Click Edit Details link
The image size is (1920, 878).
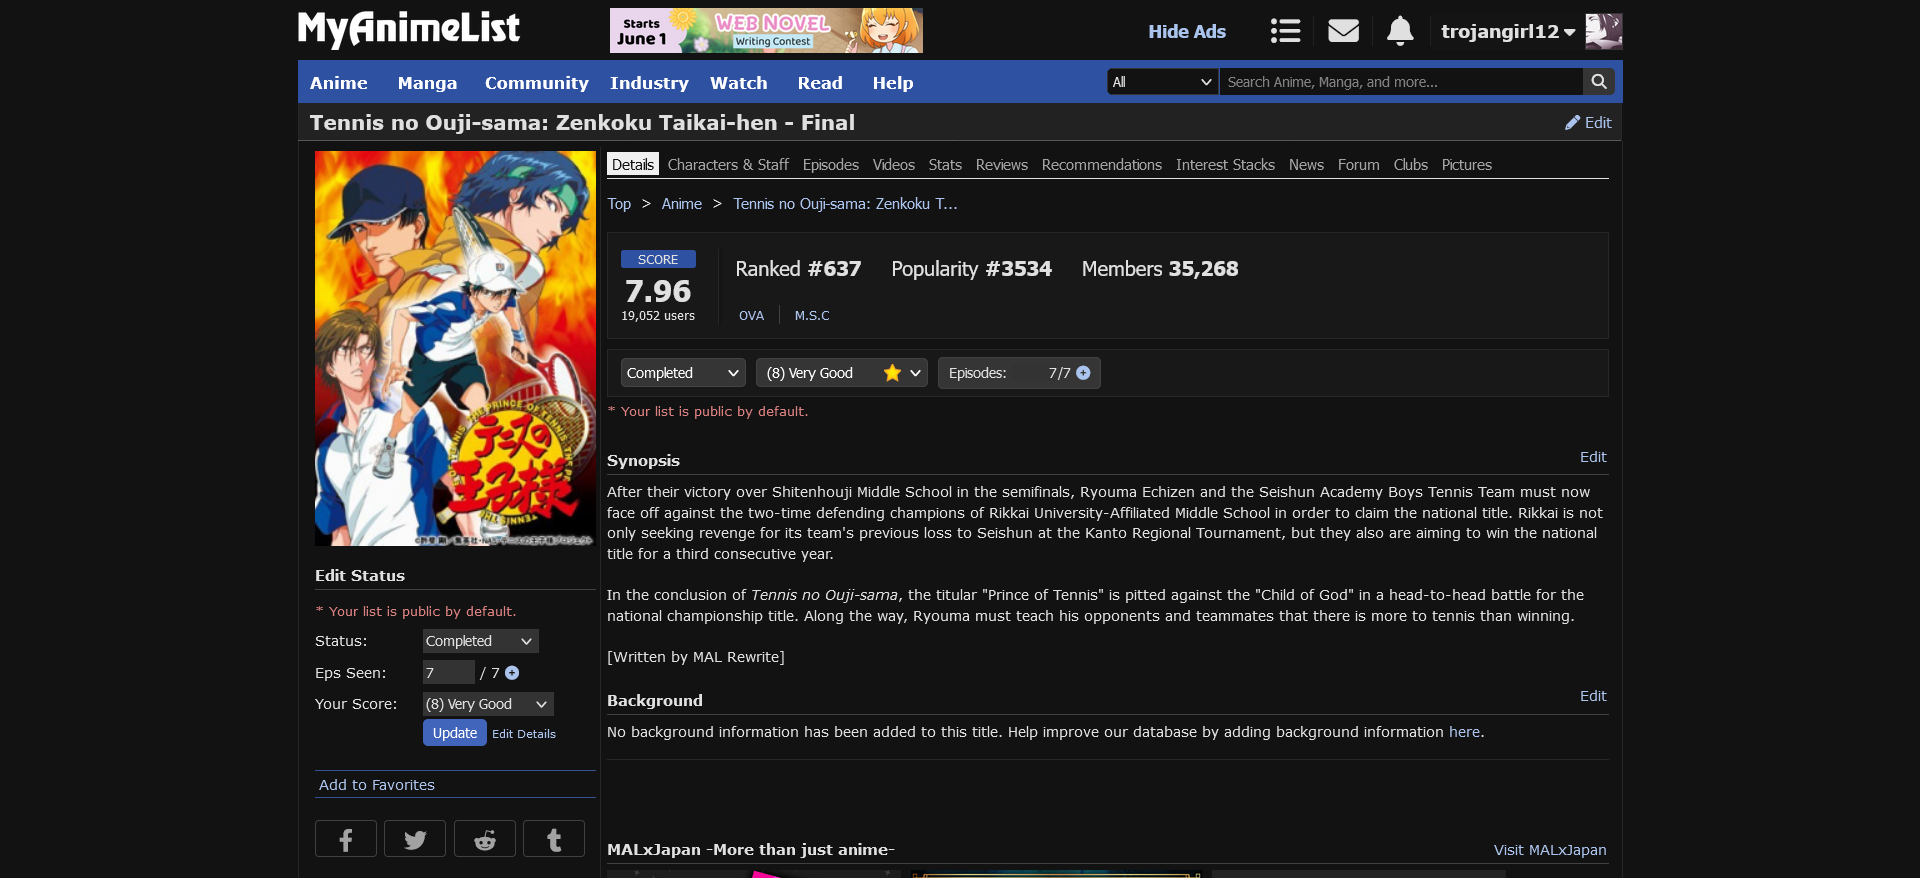point(524,734)
